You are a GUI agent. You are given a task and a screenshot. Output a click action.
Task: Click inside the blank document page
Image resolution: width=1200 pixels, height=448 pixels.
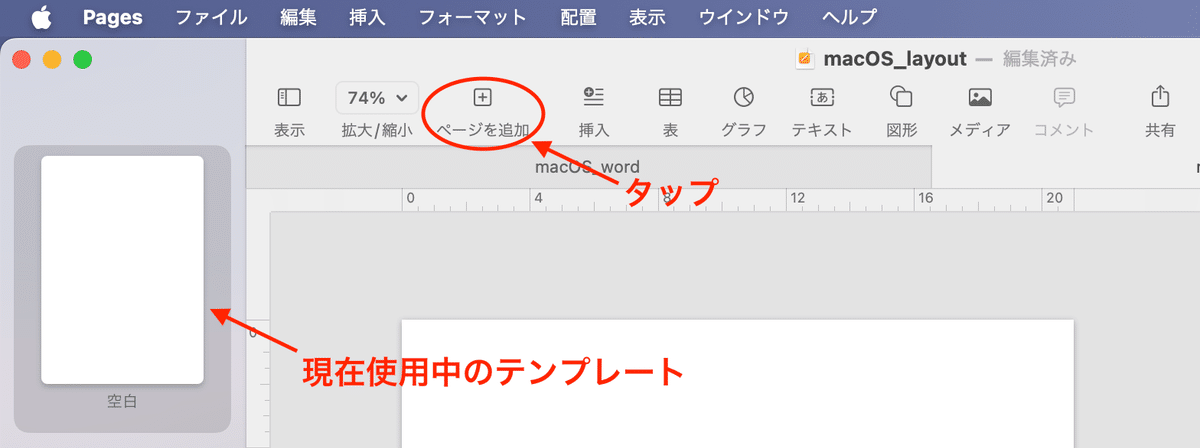[737, 384]
